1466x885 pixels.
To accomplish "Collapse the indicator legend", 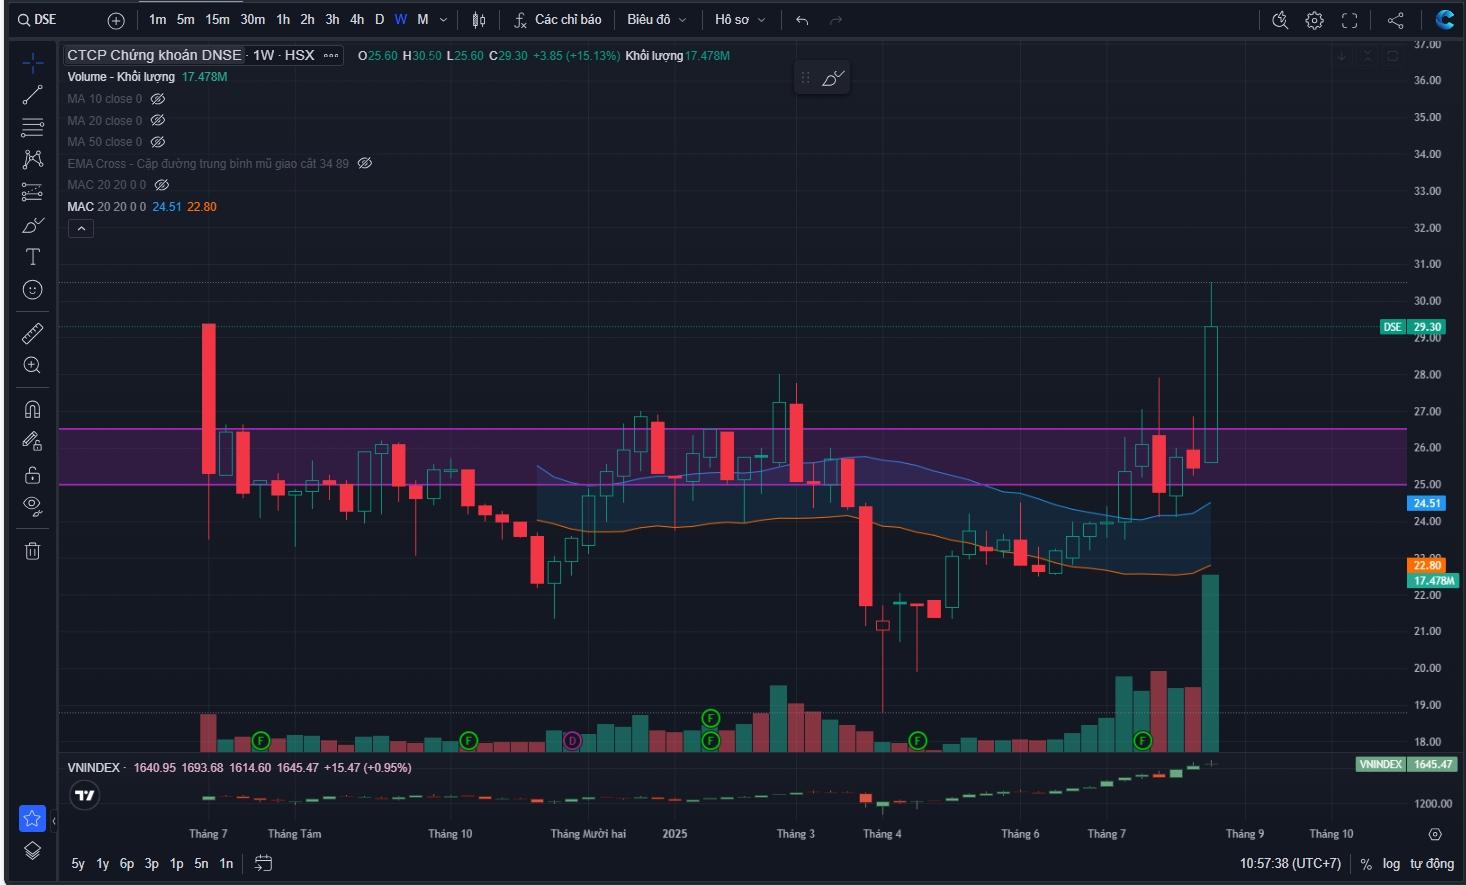I will [x=81, y=229].
